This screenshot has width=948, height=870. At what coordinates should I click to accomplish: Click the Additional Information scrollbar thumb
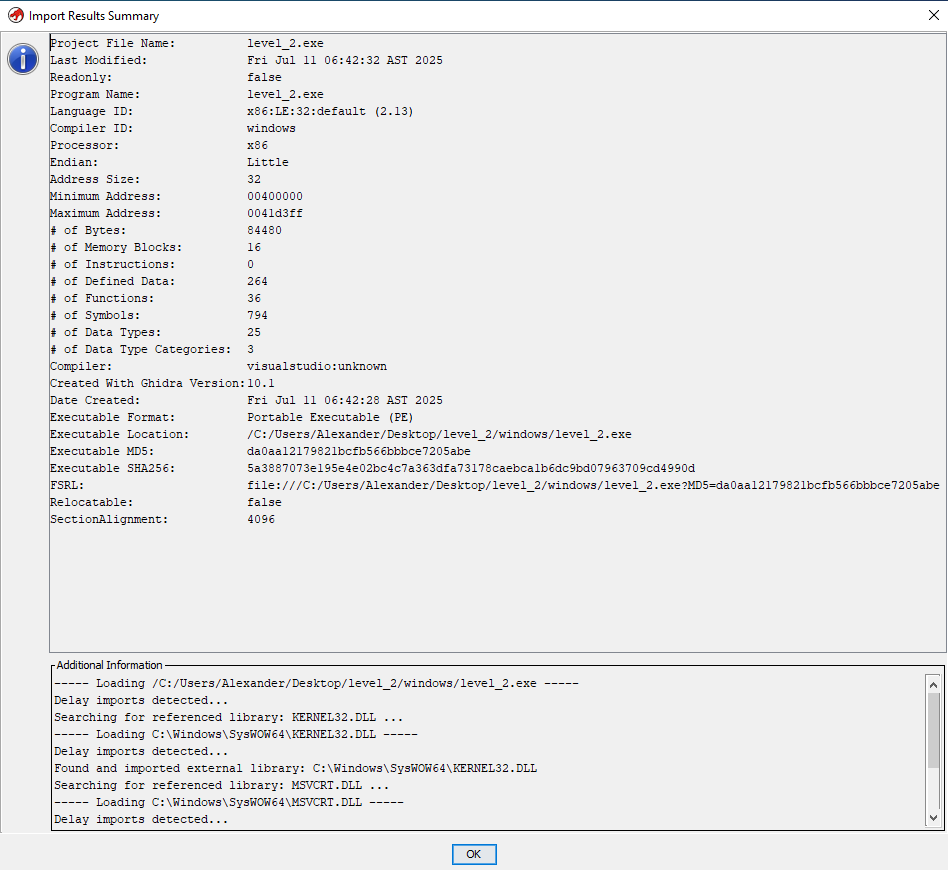tap(933, 732)
